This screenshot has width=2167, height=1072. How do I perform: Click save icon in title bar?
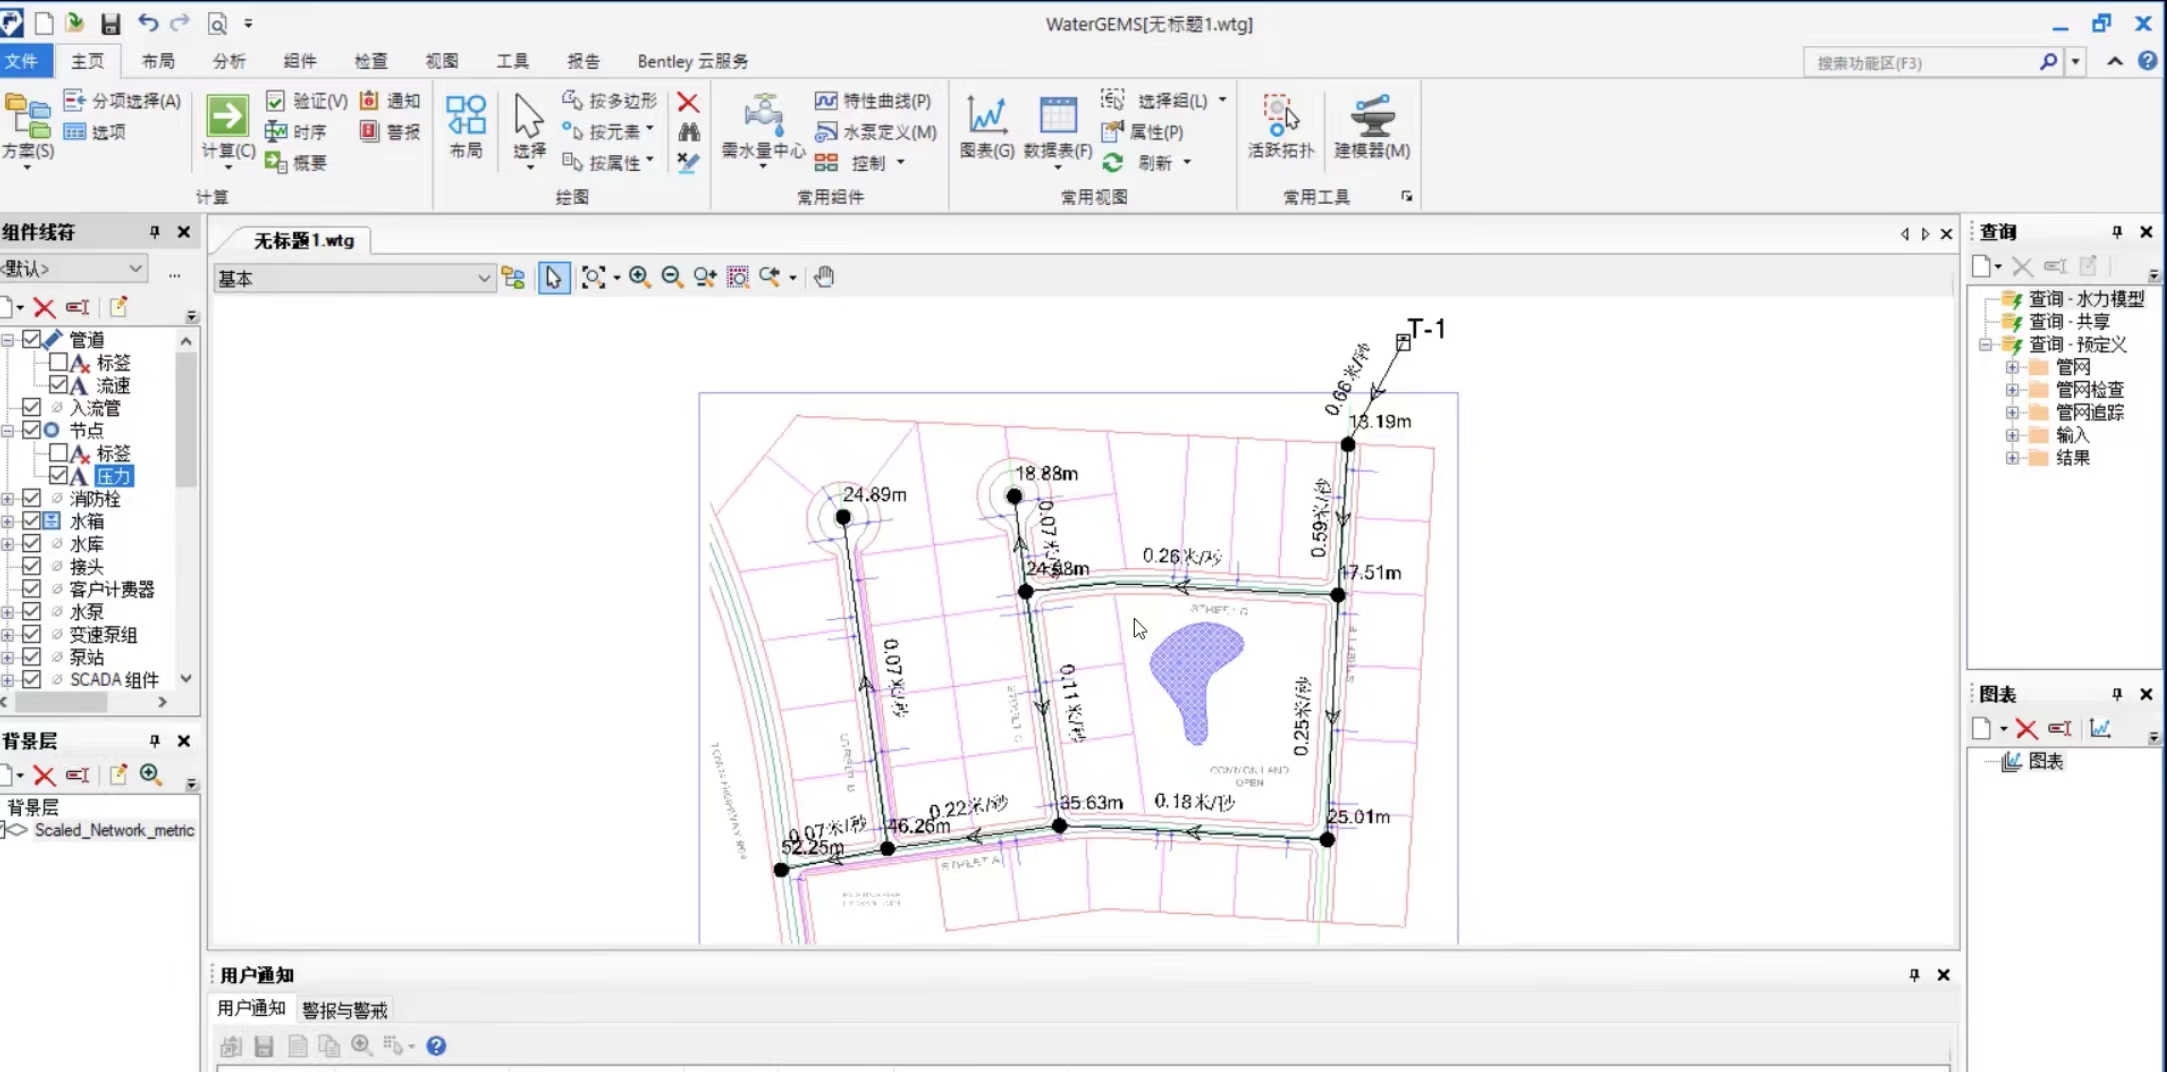click(x=111, y=24)
